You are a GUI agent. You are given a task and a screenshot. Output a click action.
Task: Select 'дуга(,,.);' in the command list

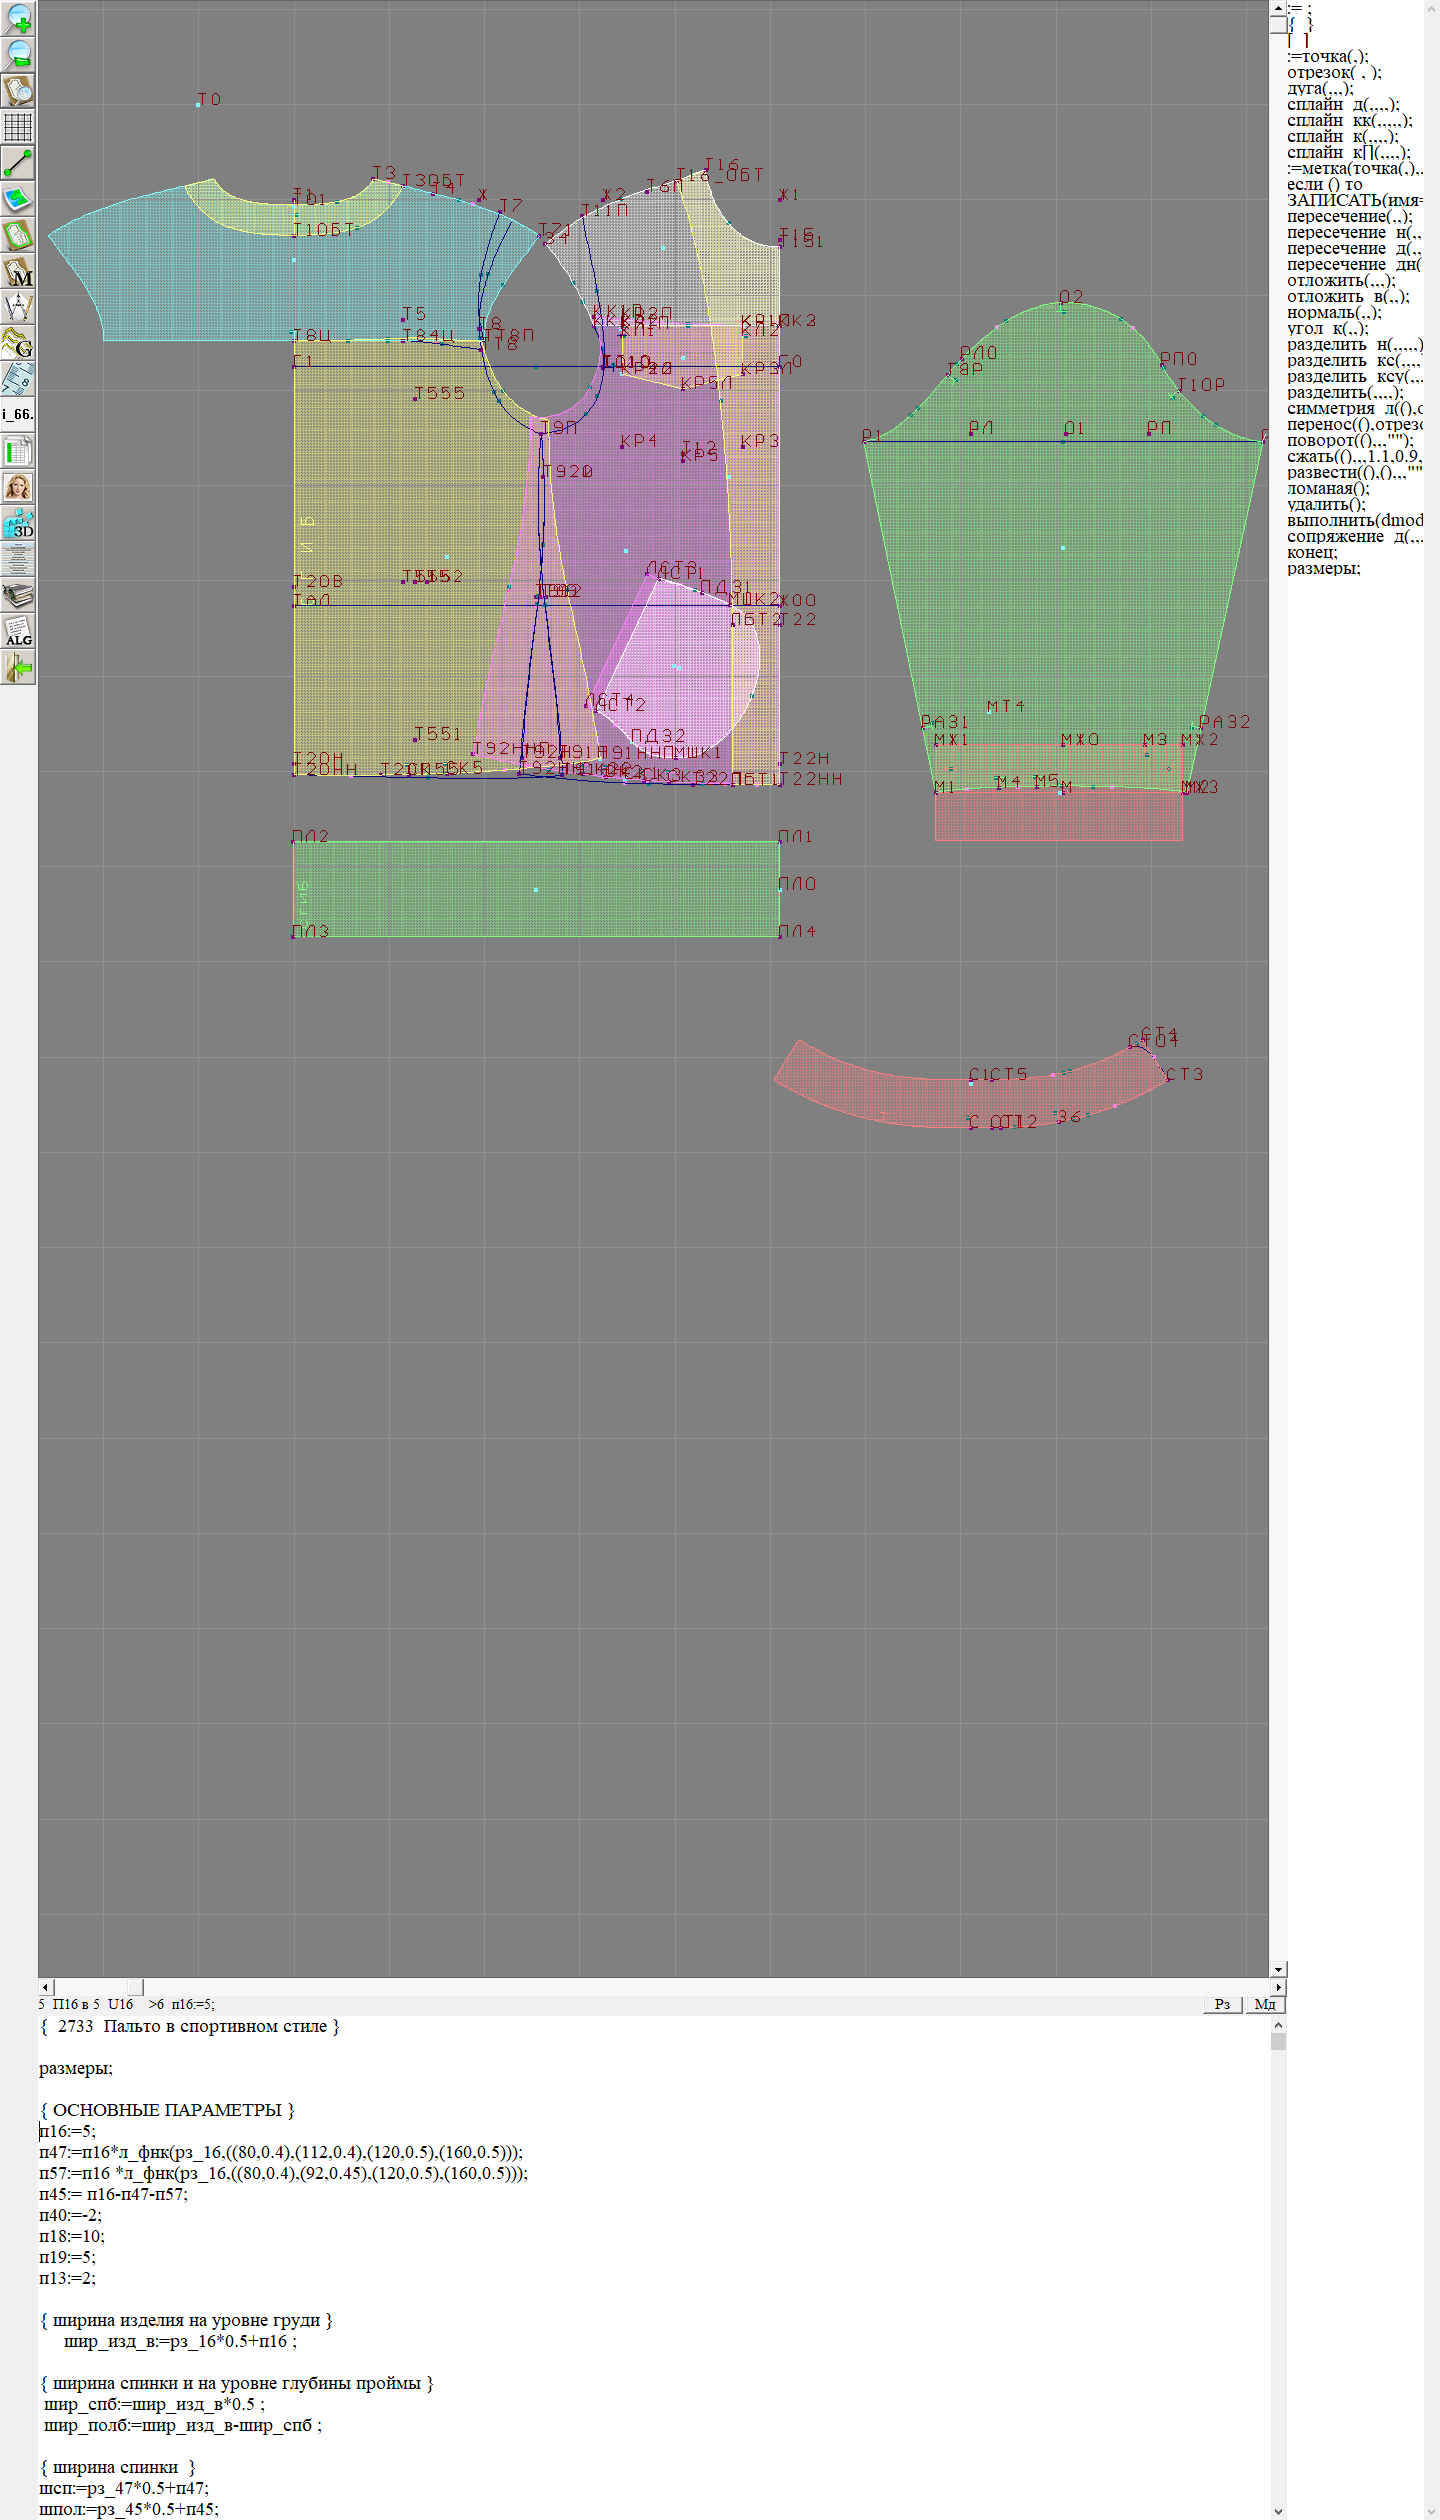point(1320,88)
